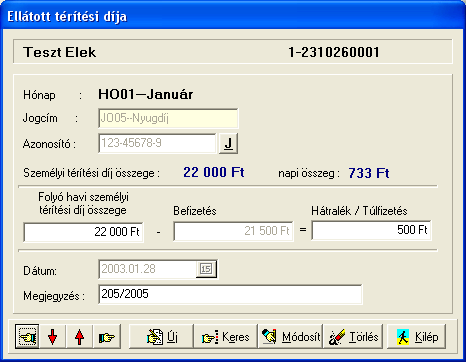Click the month value HO01—Január

[146, 95]
